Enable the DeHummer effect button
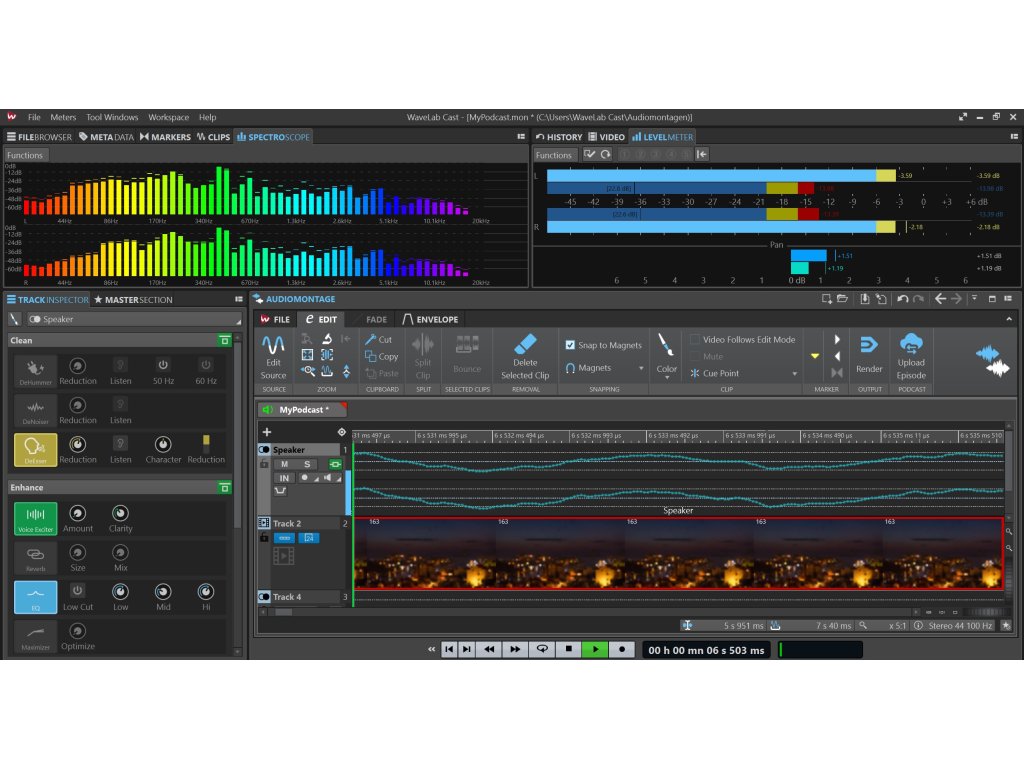 tap(35, 371)
